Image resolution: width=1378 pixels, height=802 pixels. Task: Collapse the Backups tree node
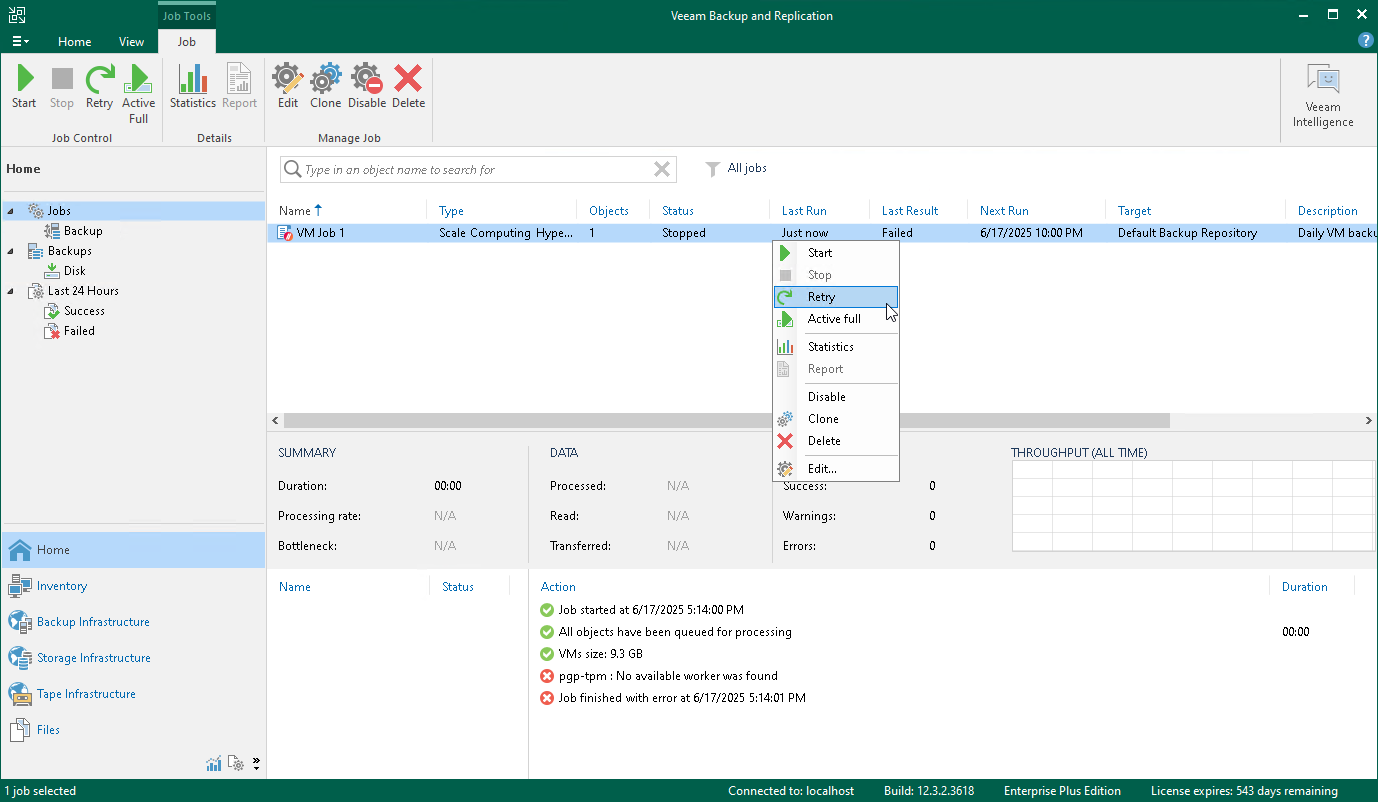(12, 251)
